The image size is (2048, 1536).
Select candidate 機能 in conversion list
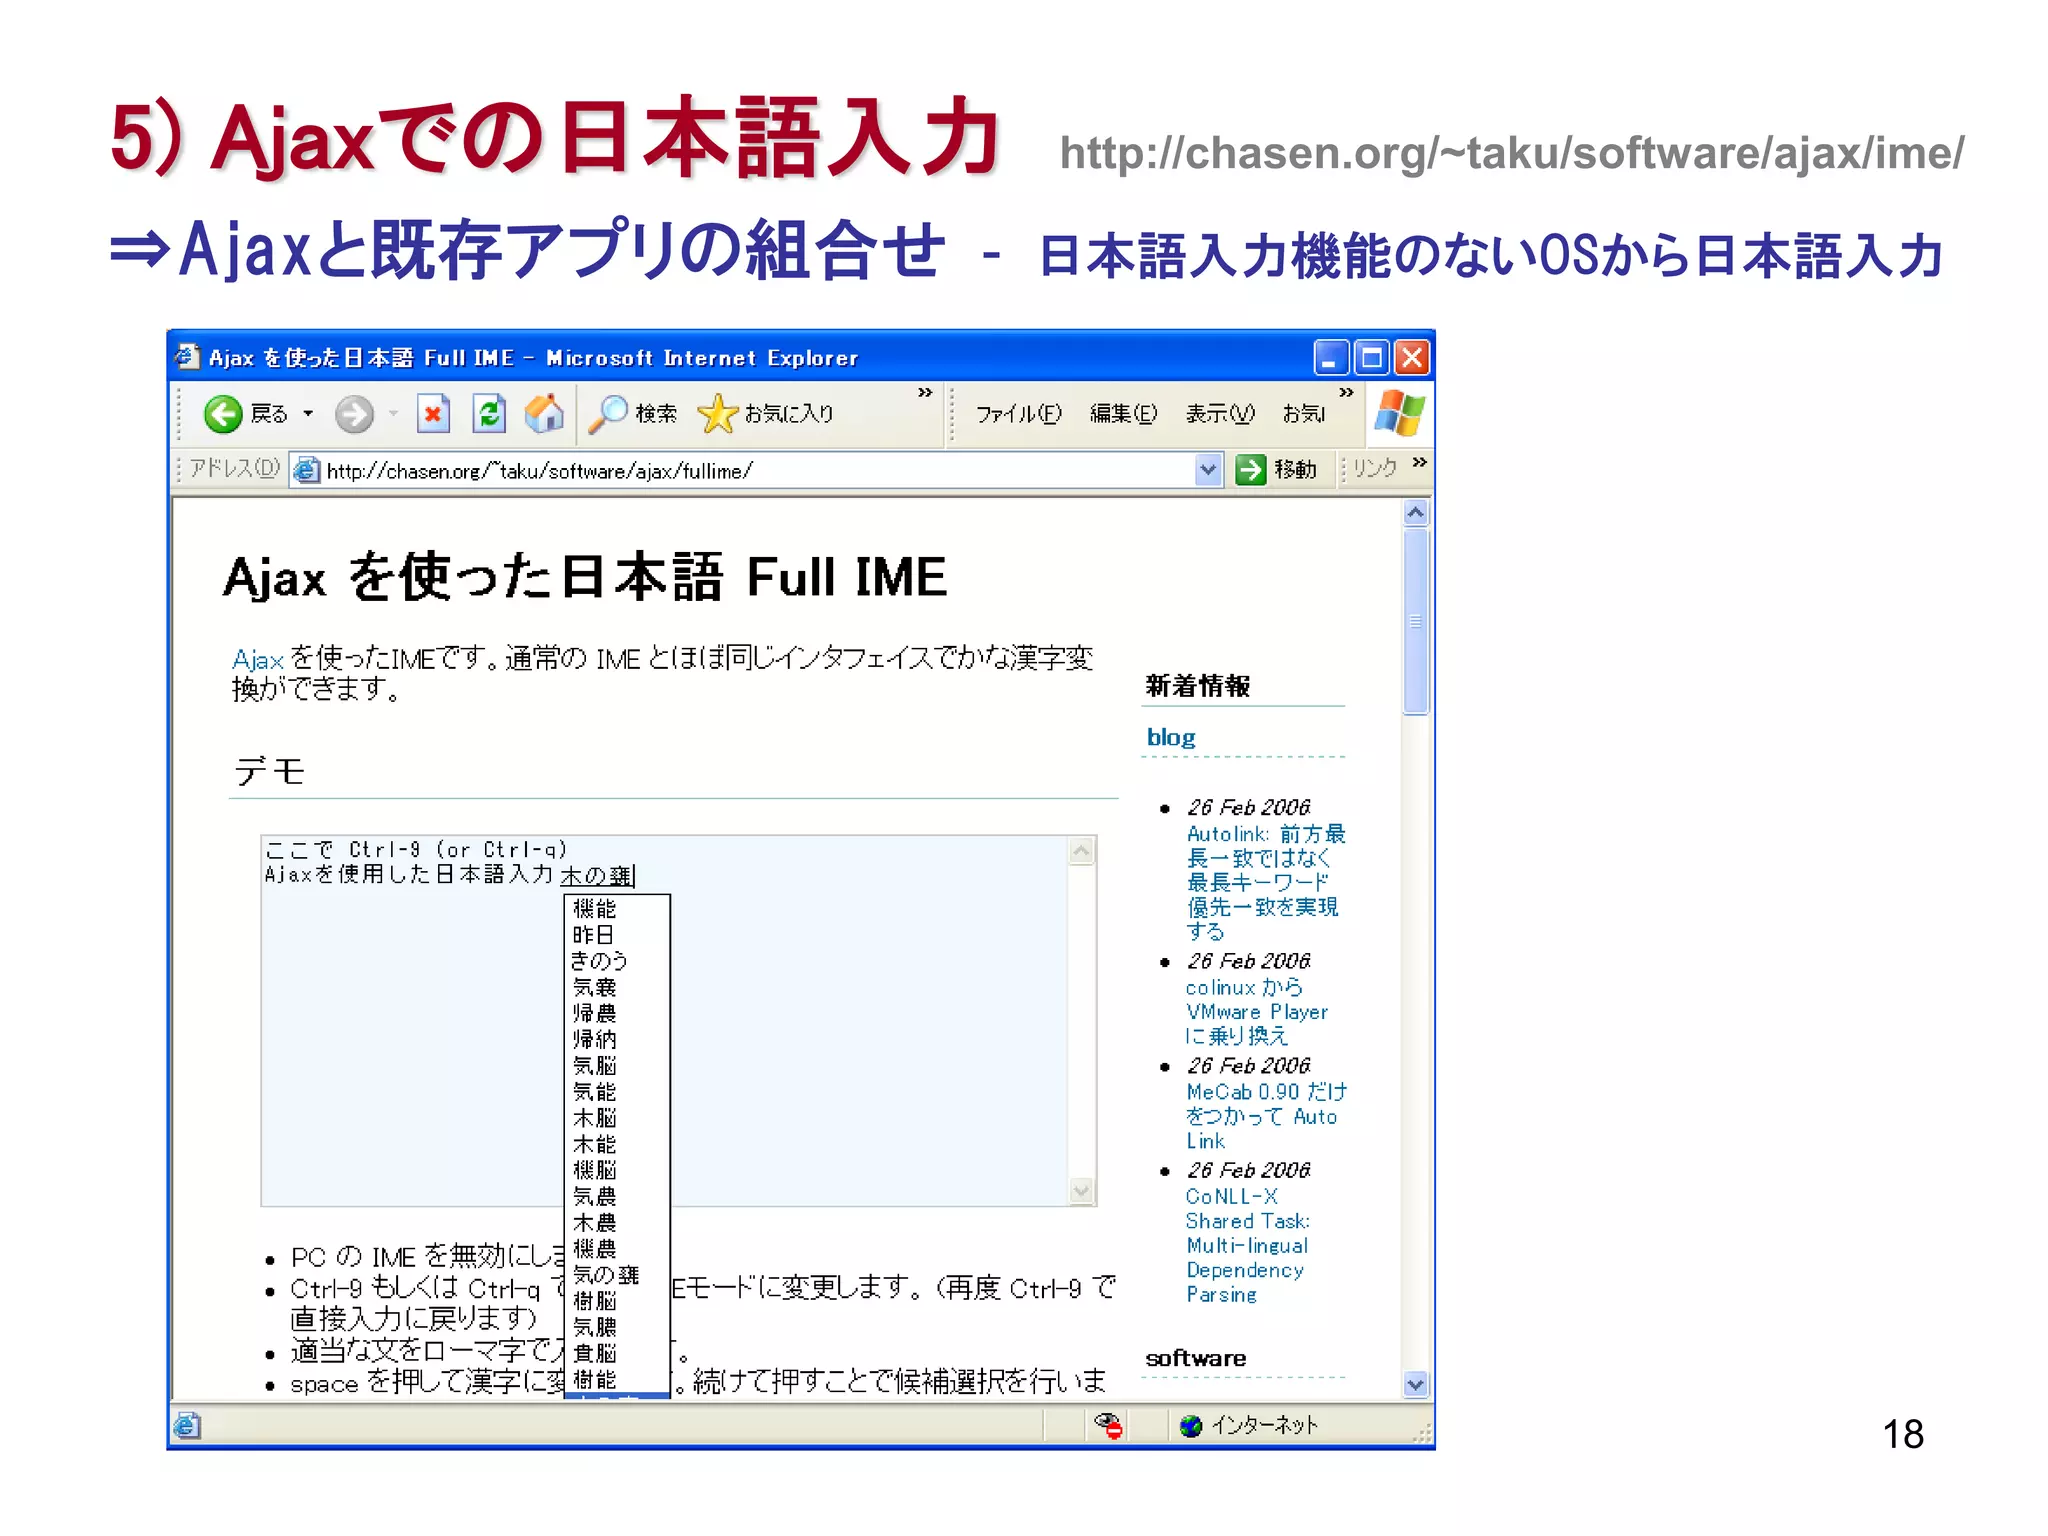pyautogui.click(x=594, y=908)
